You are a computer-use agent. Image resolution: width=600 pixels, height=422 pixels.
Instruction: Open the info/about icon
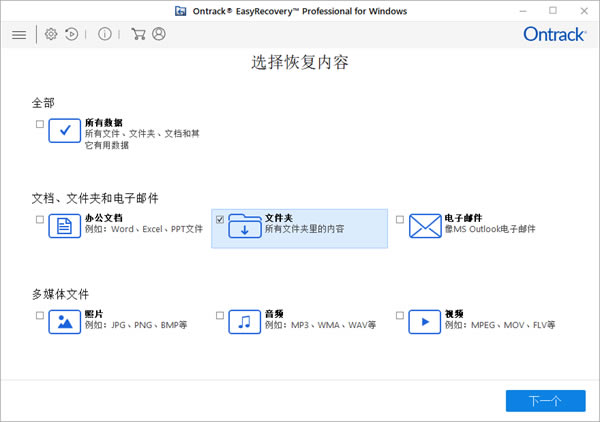[x=105, y=34]
